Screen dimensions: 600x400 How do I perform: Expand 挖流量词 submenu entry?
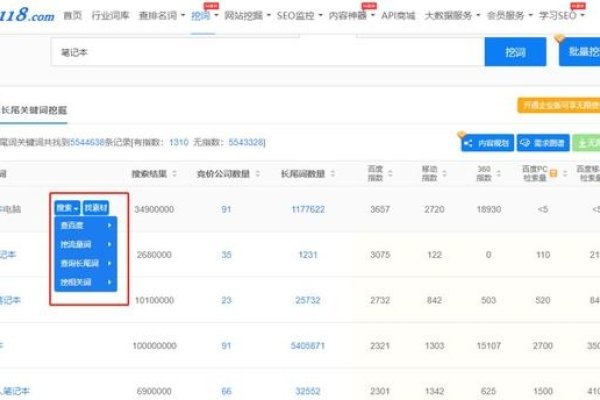[x=86, y=244]
